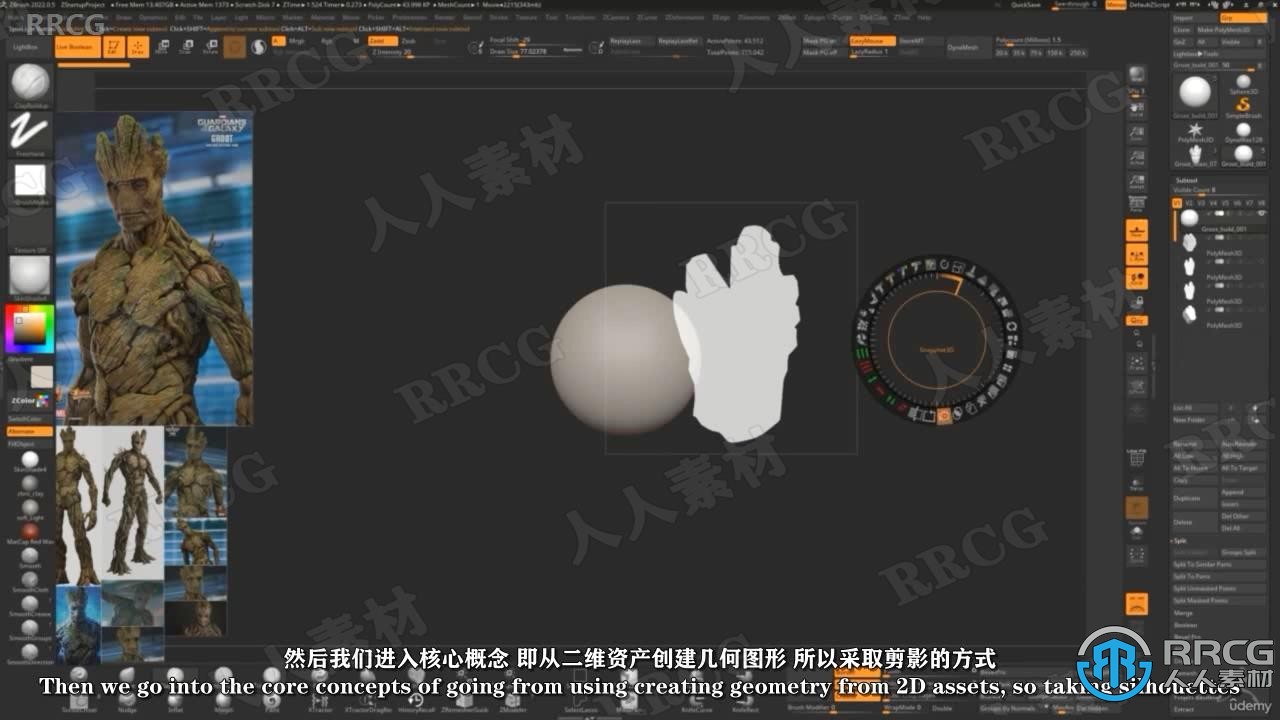Viewport: 1280px width, 720px height.
Task: Click the New Folder button
Action: pos(1195,420)
